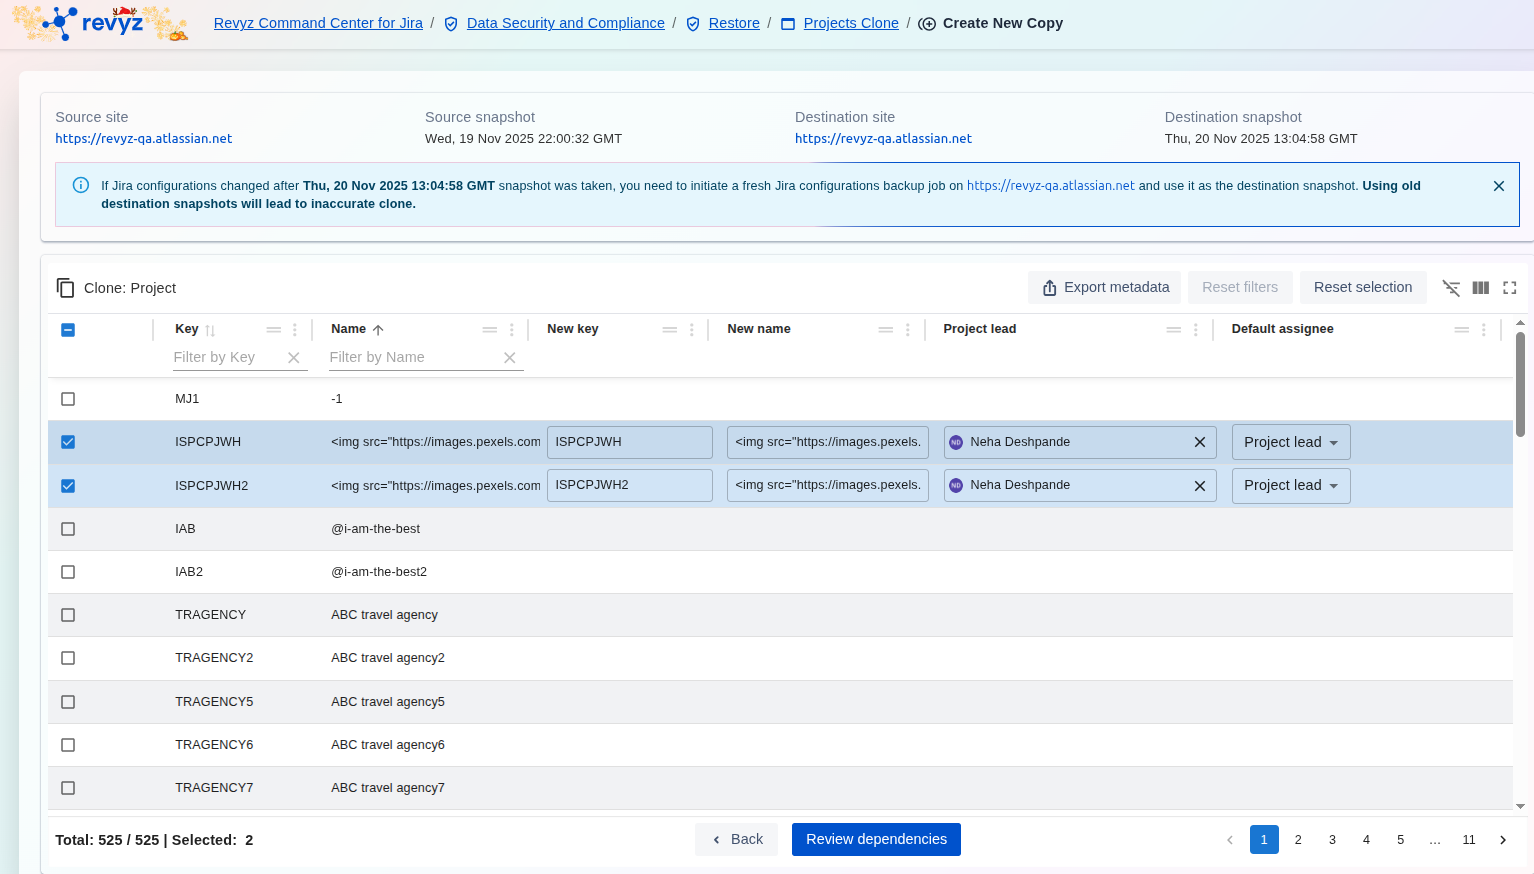Screen dimensions: 1534x874
Task: Select the TRAGENCY project checkbox
Action: click(x=68, y=615)
